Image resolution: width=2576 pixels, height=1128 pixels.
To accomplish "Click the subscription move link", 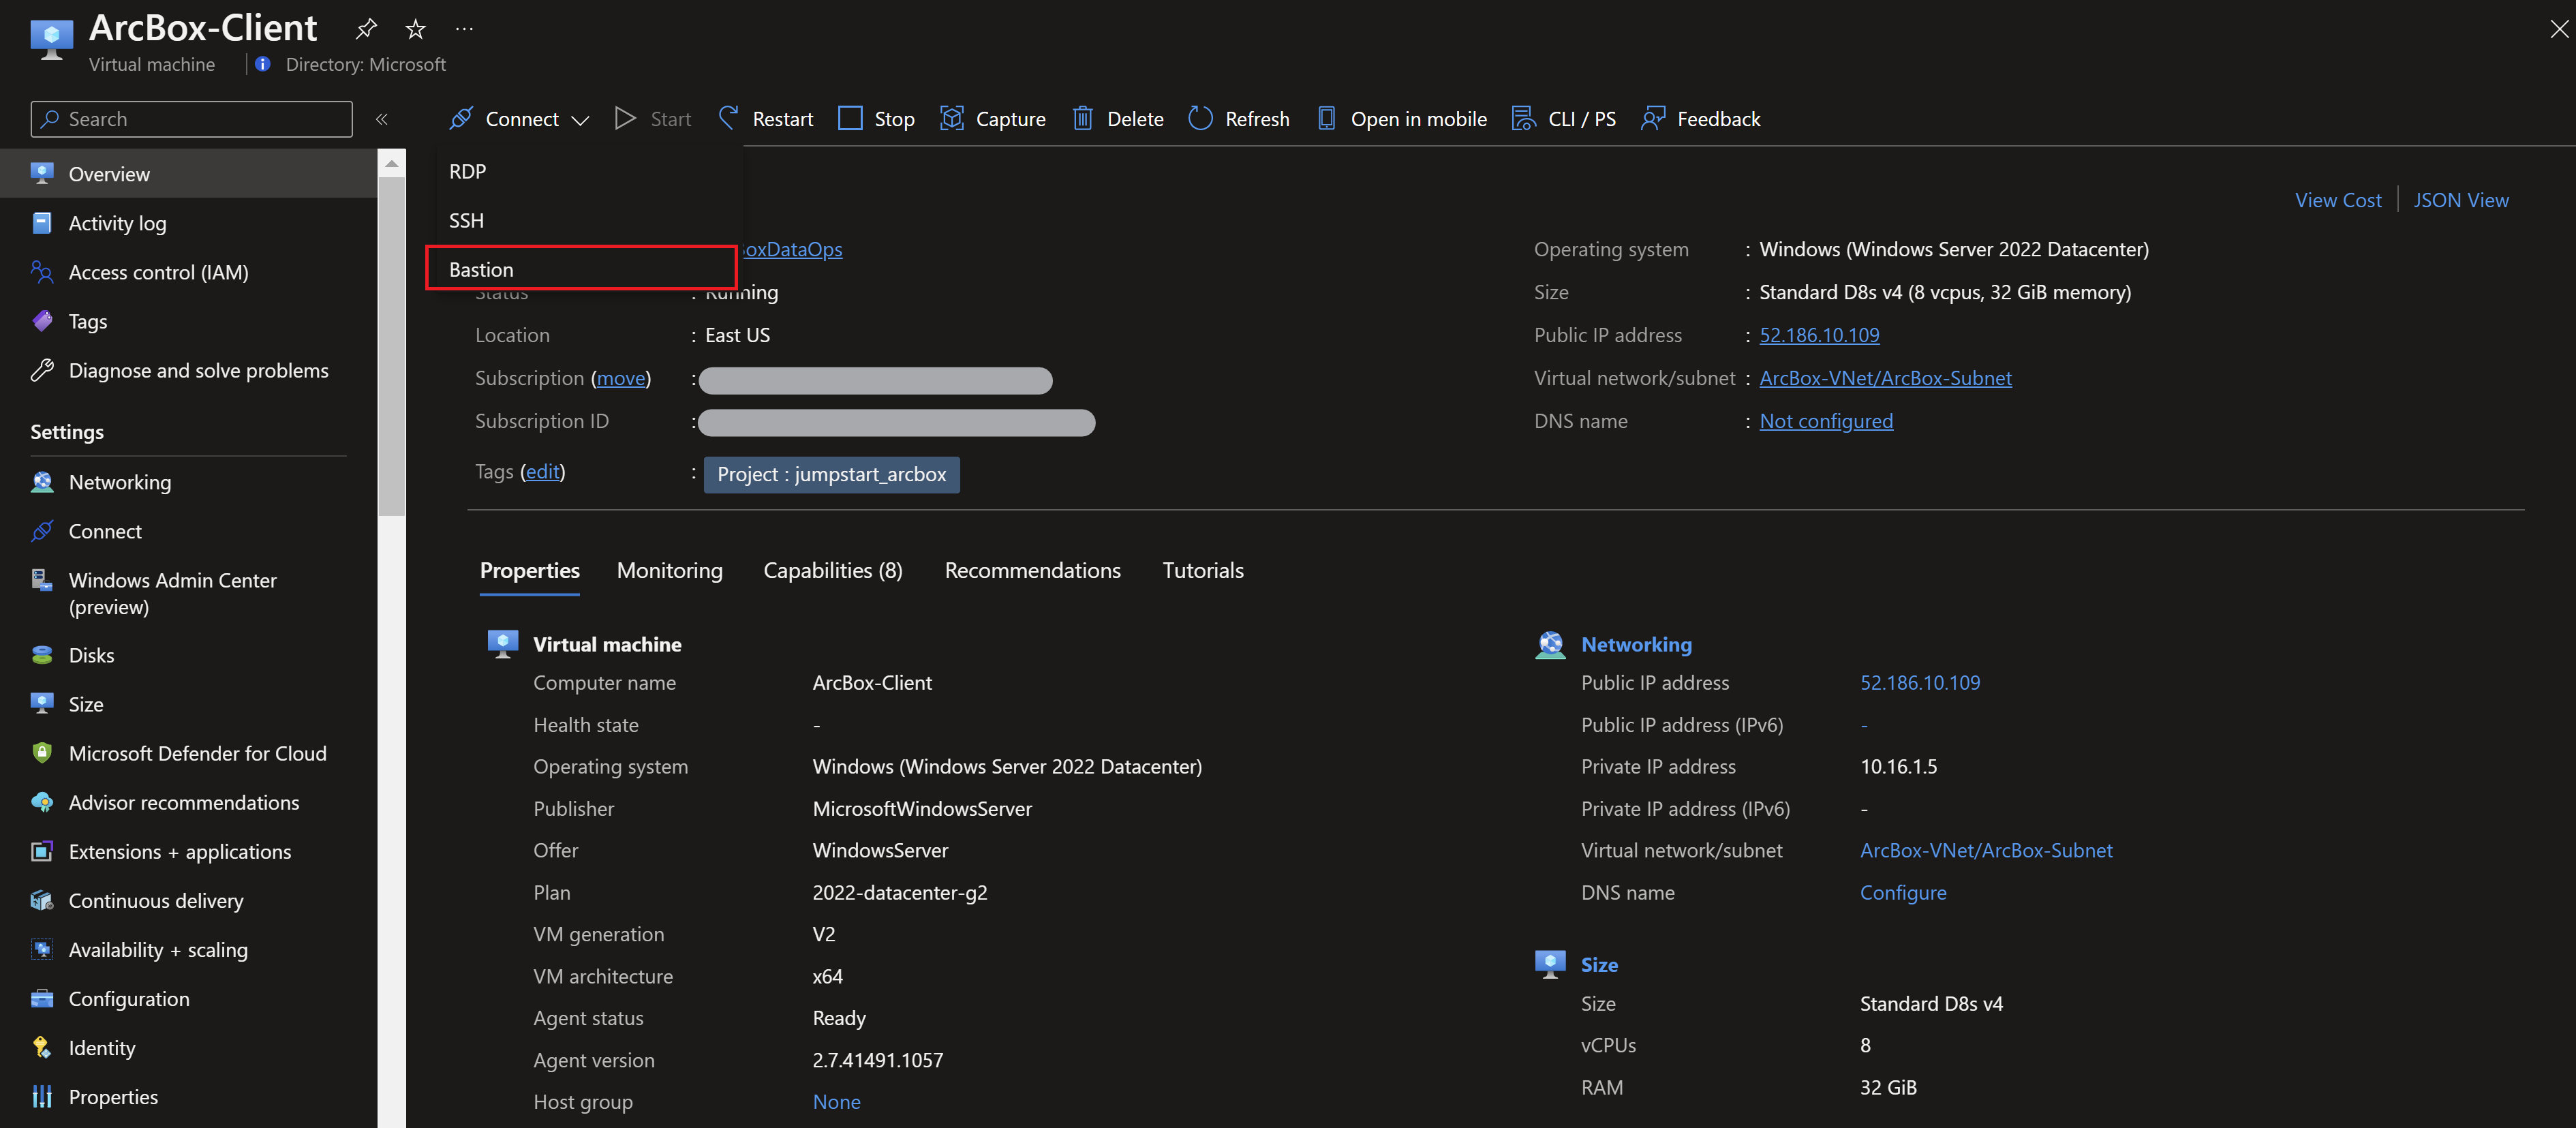I will pyautogui.click(x=621, y=378).
